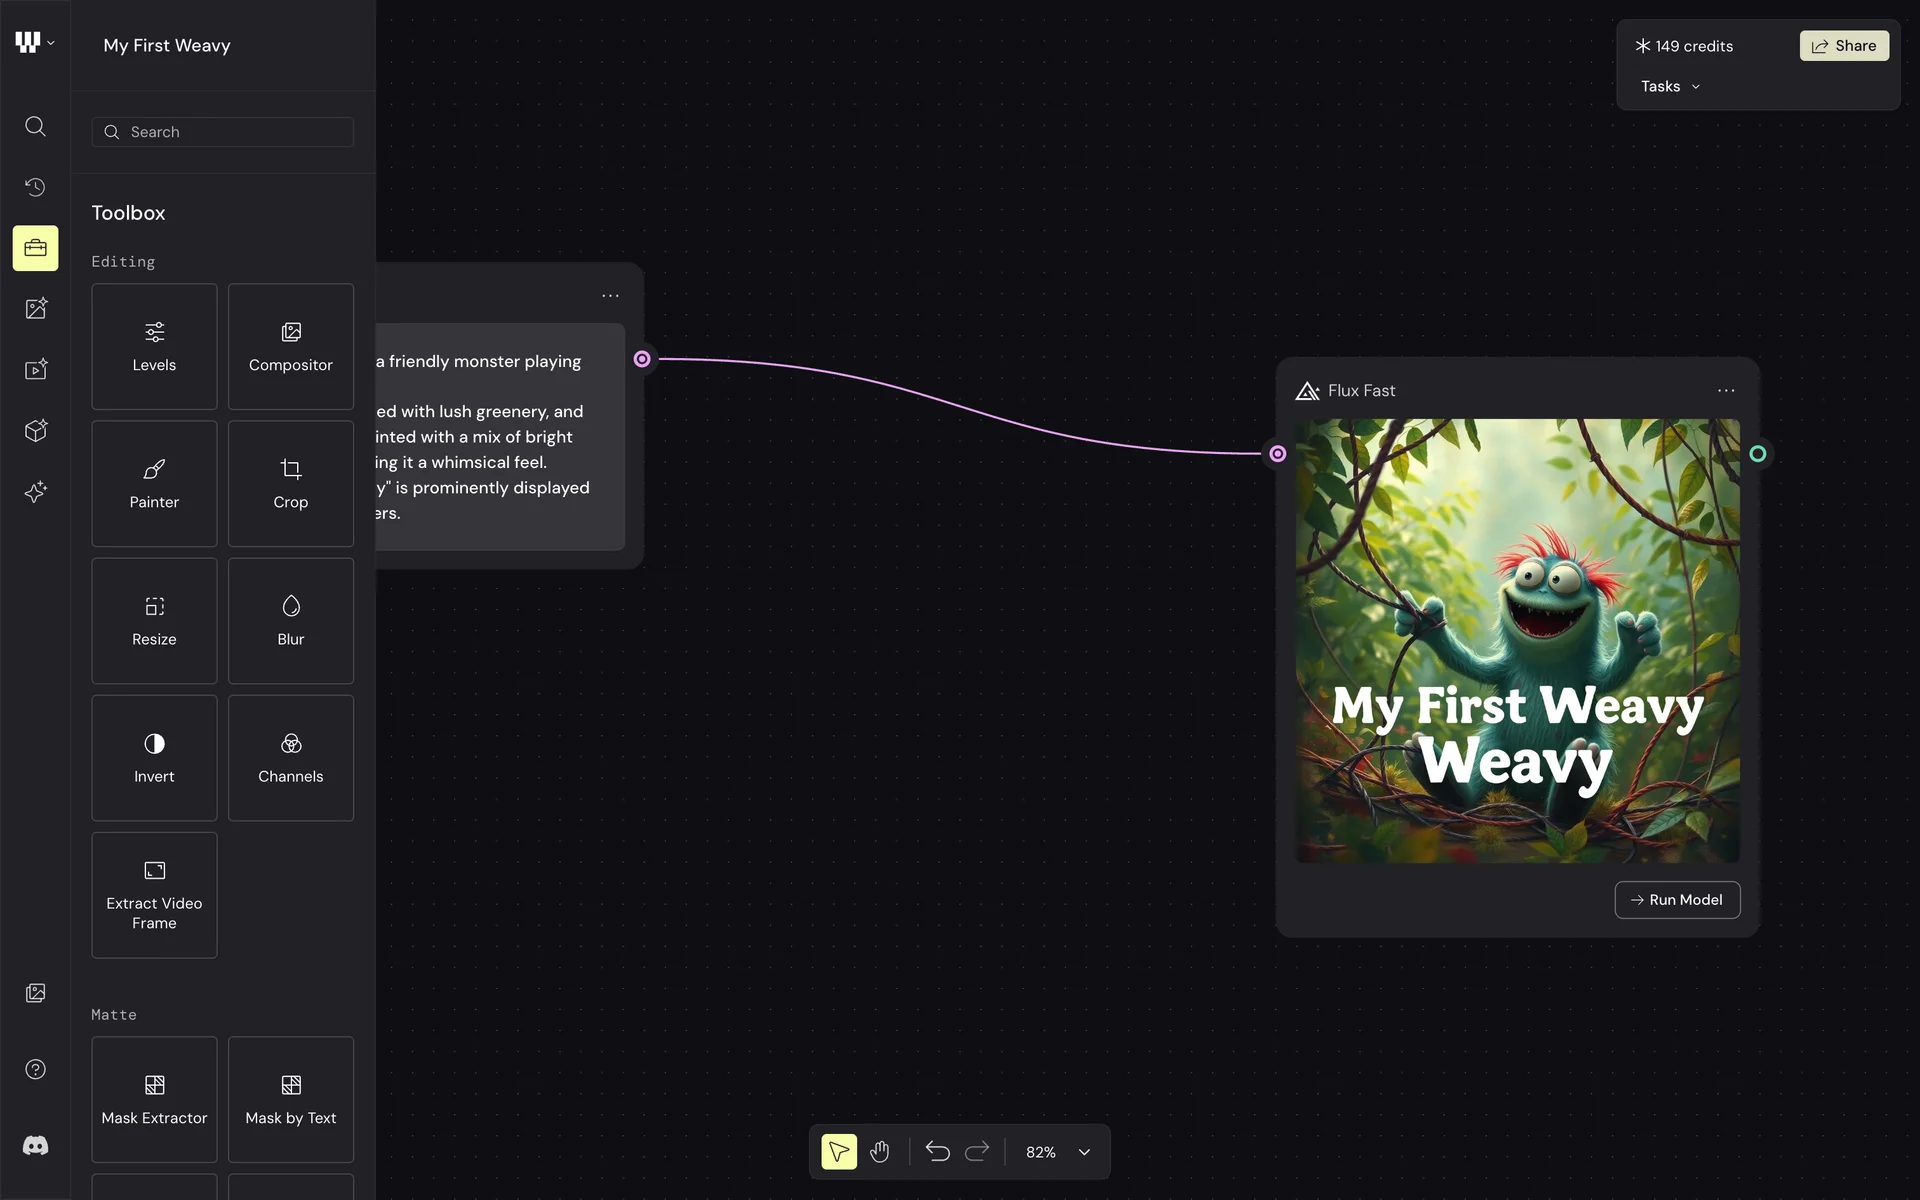
Task: Open the image models sidebar icon
Action: [x=35, y=309]
